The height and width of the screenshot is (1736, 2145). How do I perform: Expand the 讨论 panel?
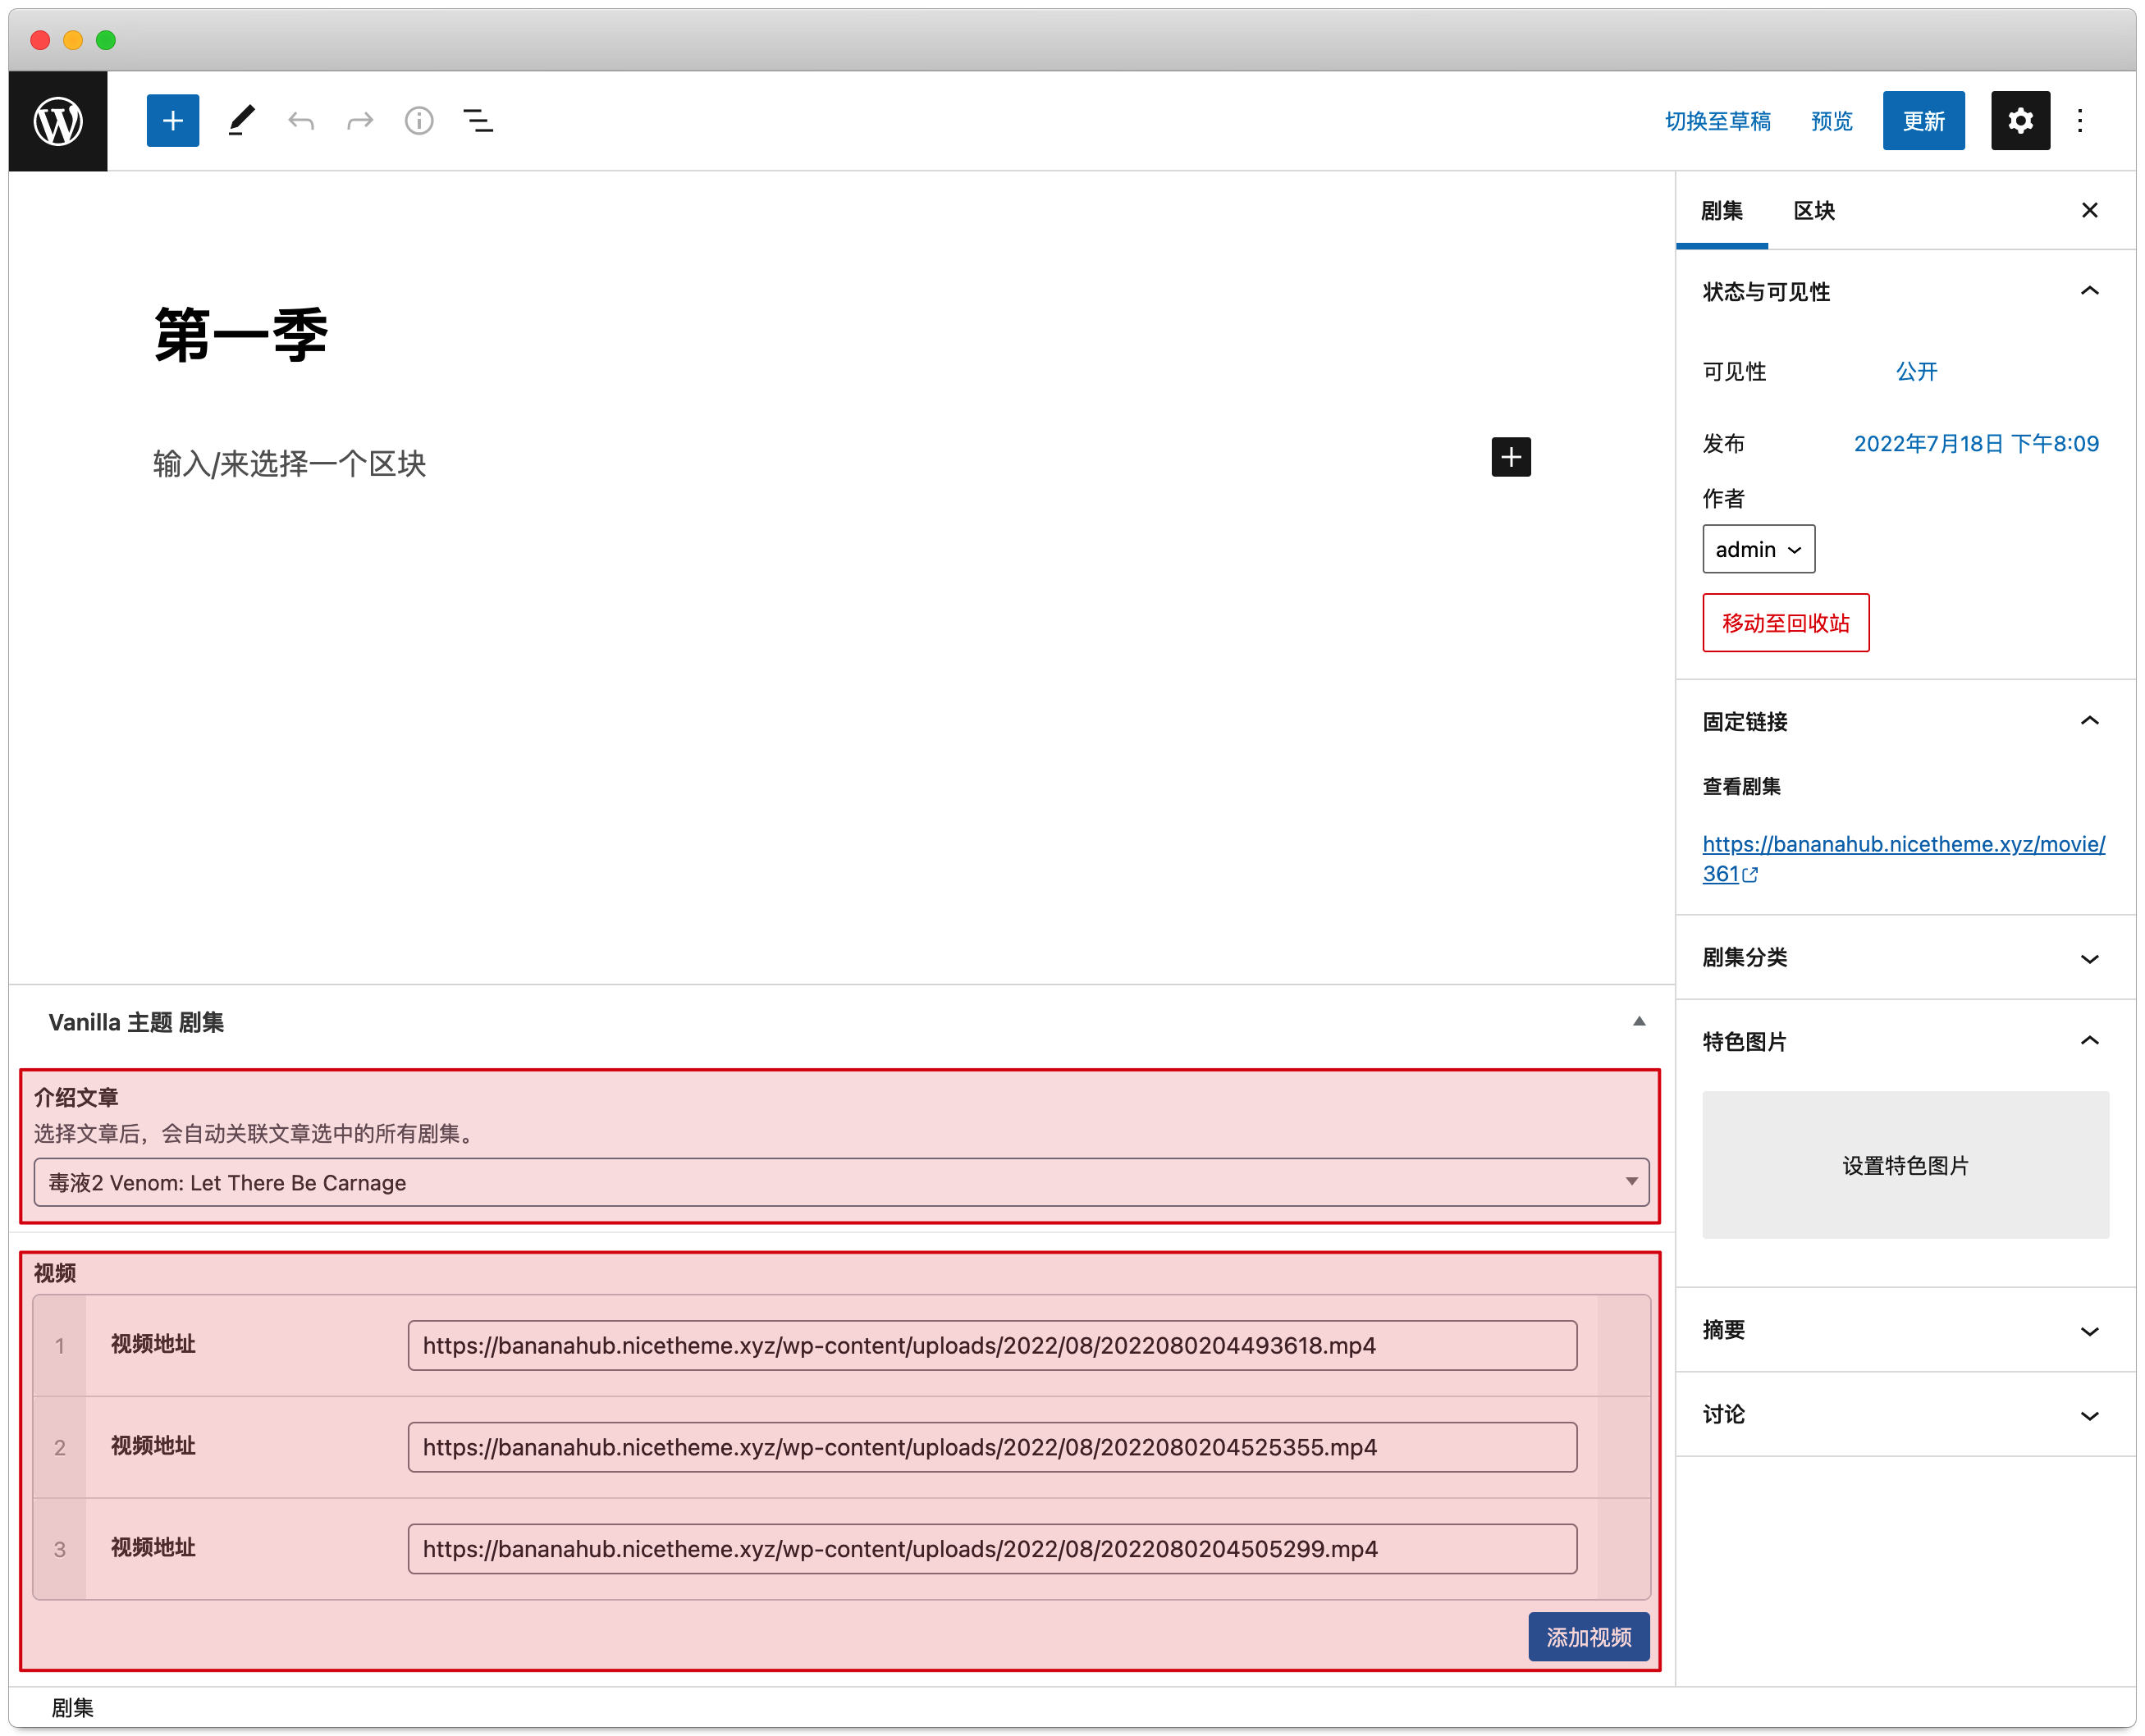tap(1905, 1415)
